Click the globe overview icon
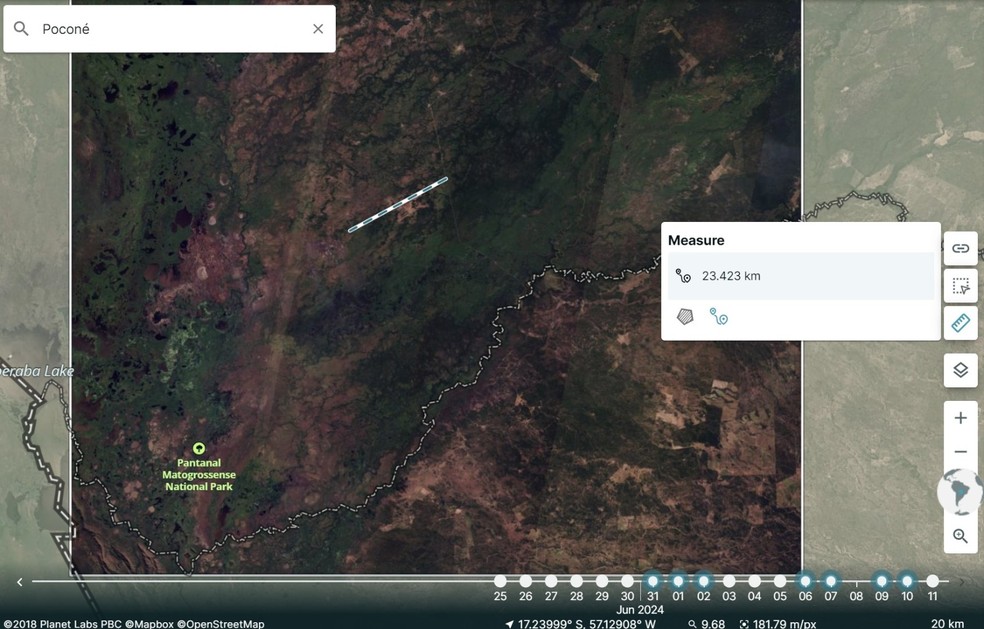 coord(960,493)
